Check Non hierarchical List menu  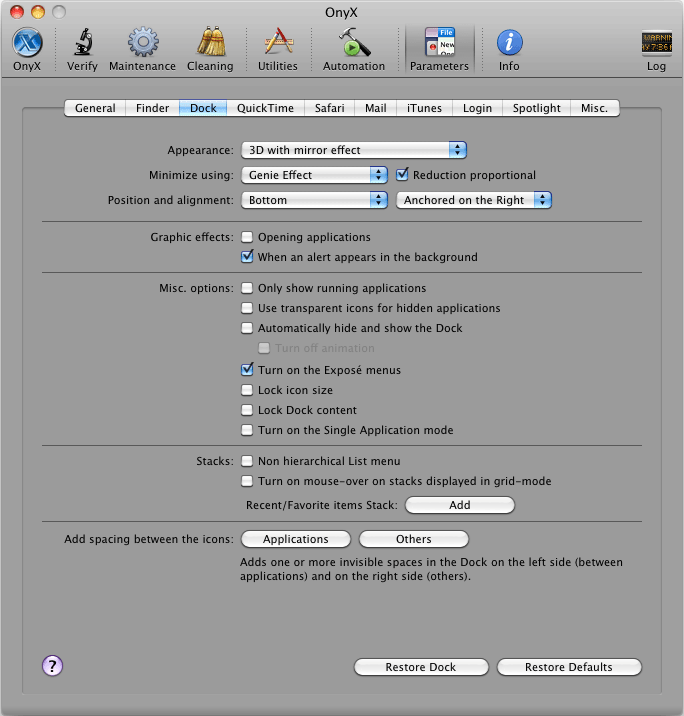[247, 461]
